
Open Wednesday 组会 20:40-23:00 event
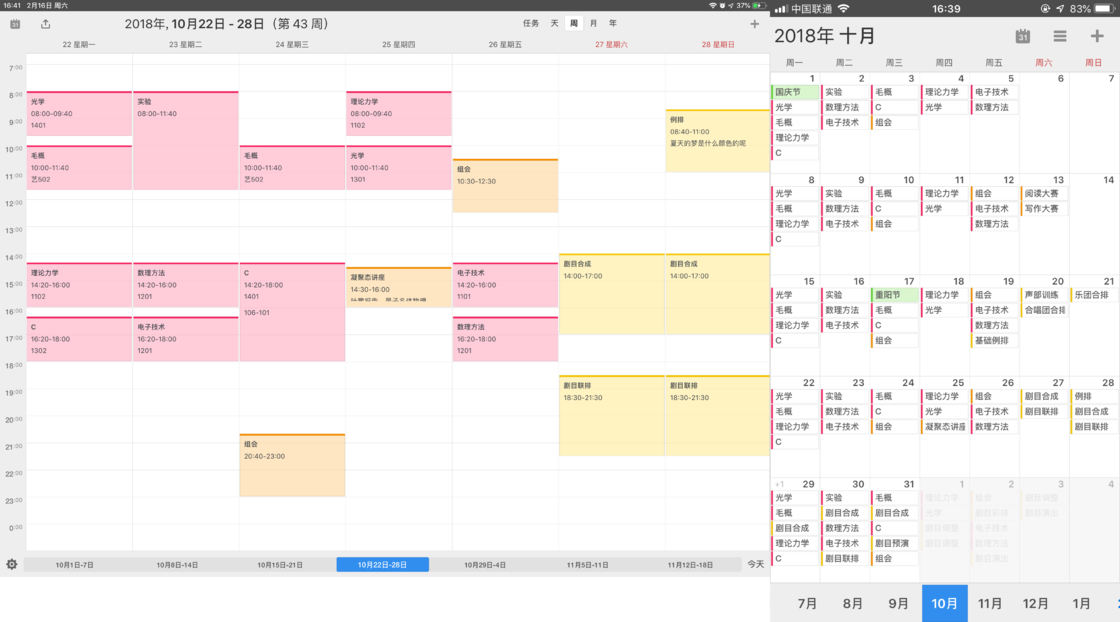pos(292,465)
